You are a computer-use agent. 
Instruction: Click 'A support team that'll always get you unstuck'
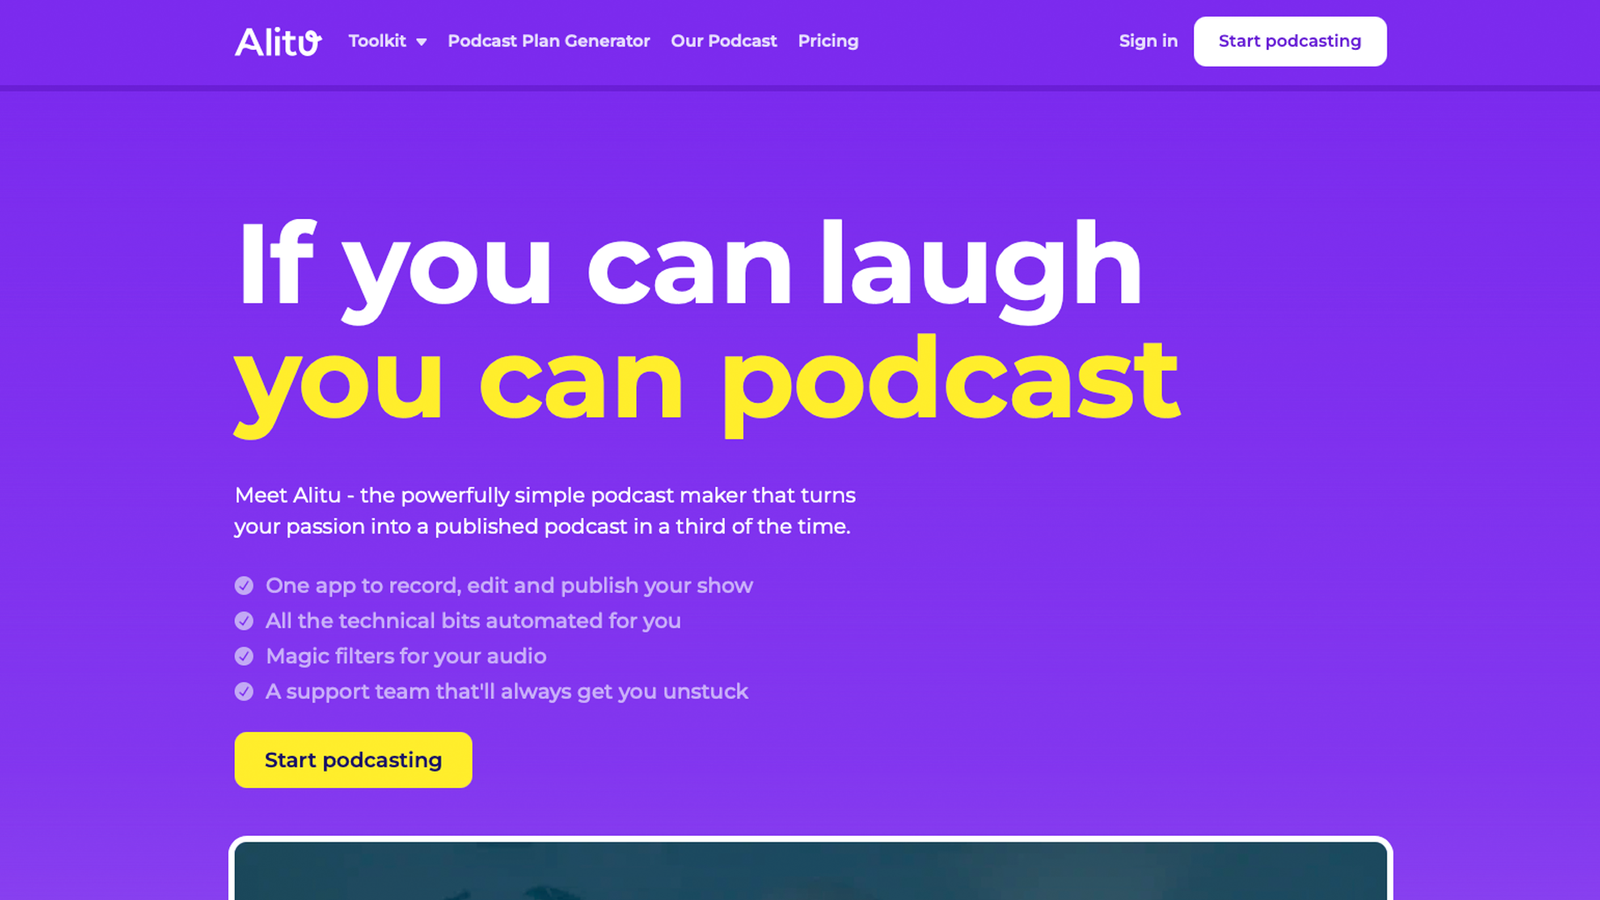pyautogui.click(x=506, y=691)
